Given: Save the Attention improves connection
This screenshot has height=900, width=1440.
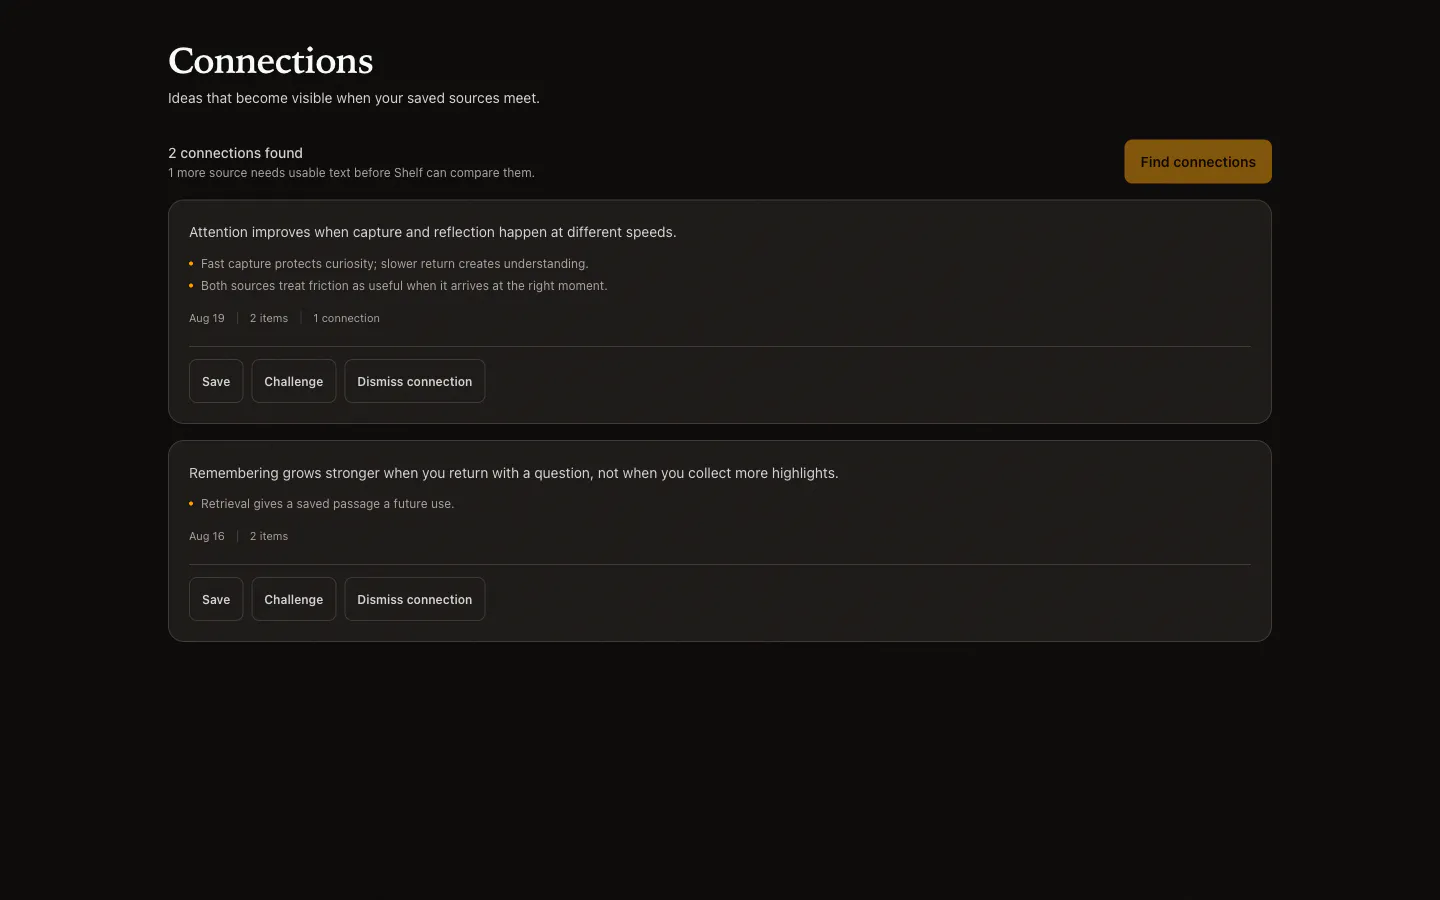Looking at the screenshot, I should click(216, 381).
